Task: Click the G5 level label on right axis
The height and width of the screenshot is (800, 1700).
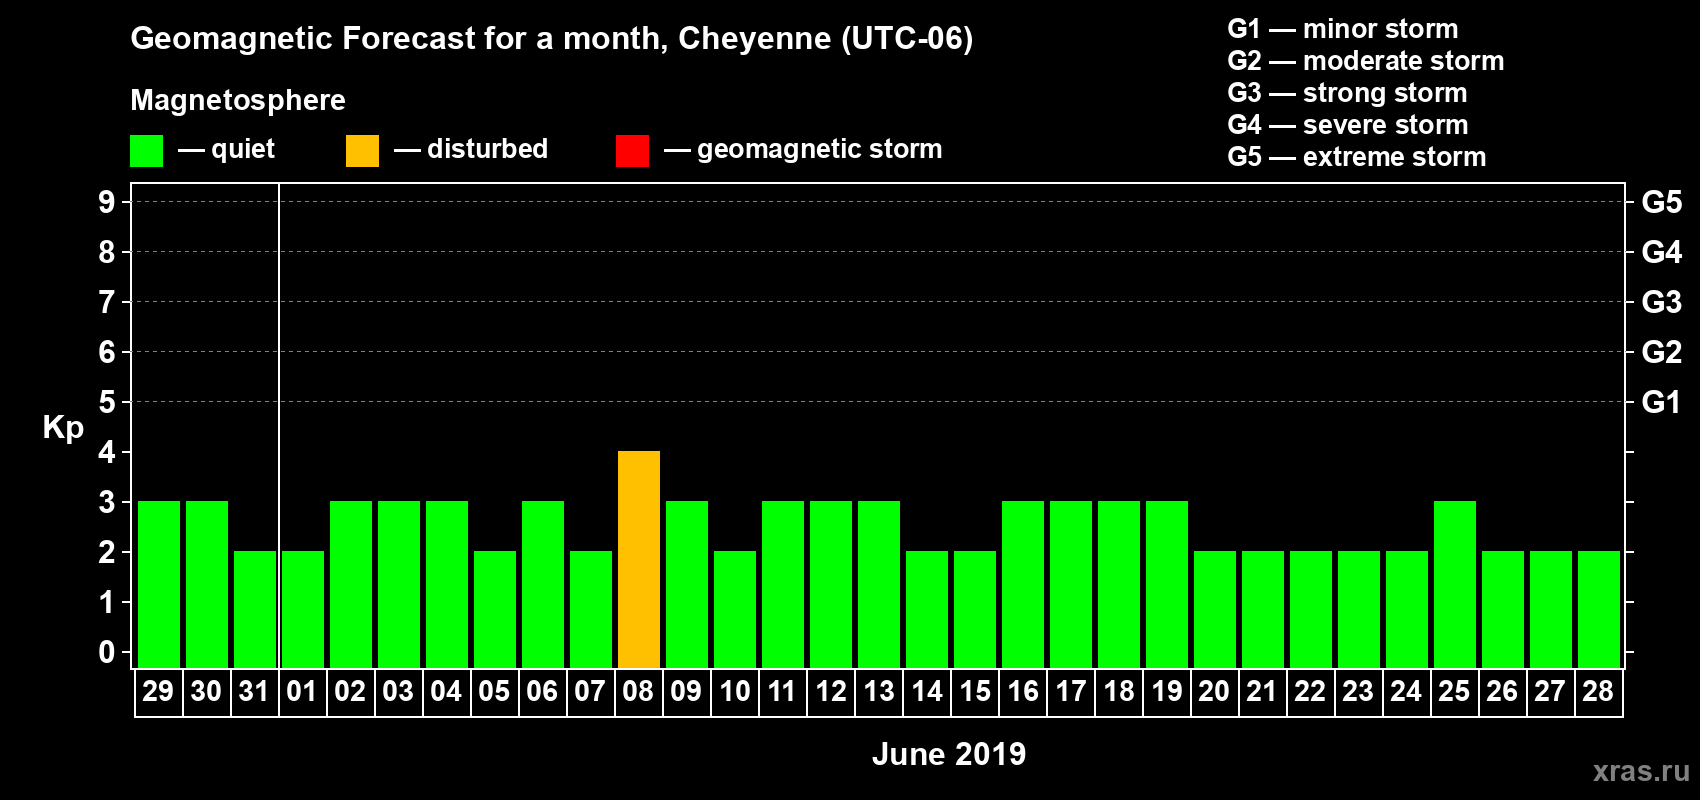Action: click(1661, 202)
